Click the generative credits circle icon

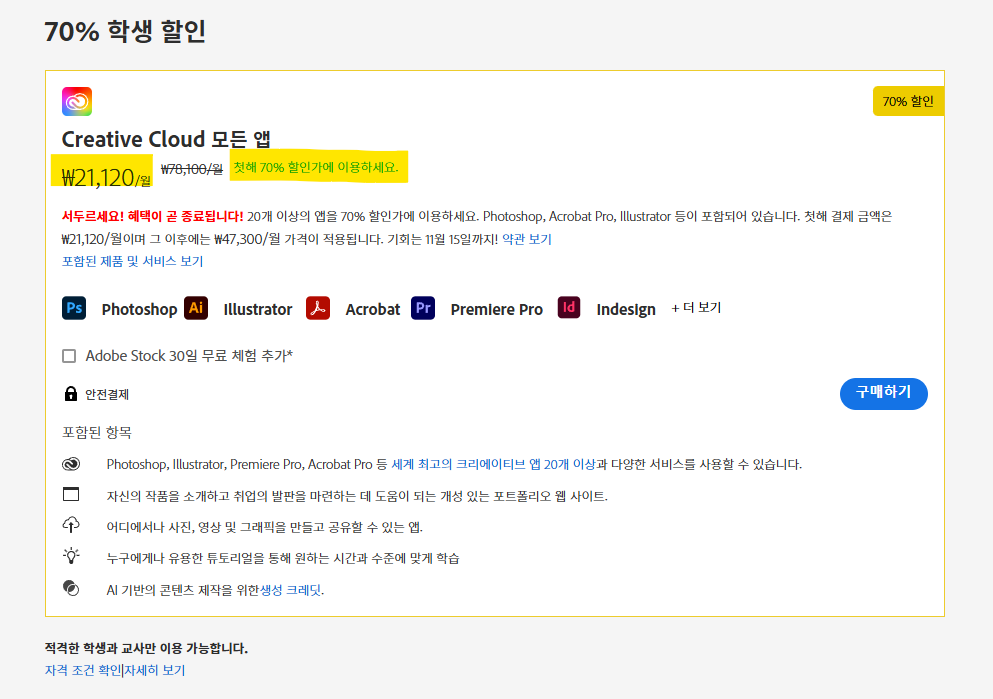[x=71, y=588]
